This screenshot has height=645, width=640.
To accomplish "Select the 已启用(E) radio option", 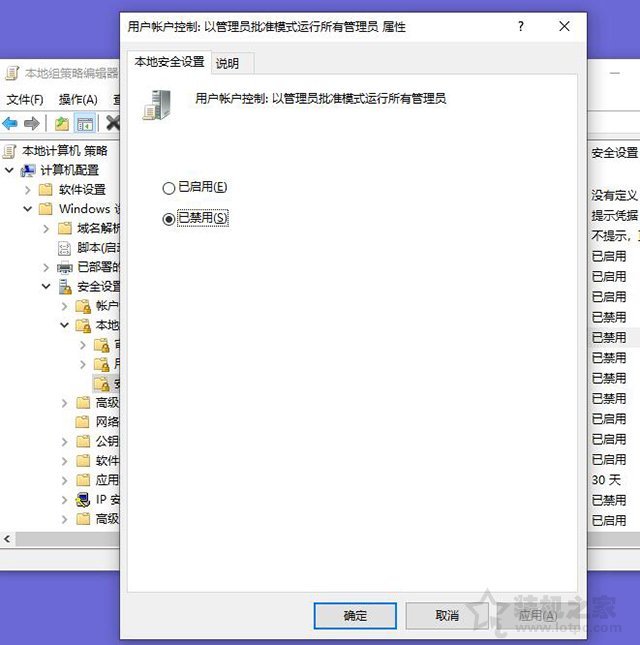I will tap(195, 188).
